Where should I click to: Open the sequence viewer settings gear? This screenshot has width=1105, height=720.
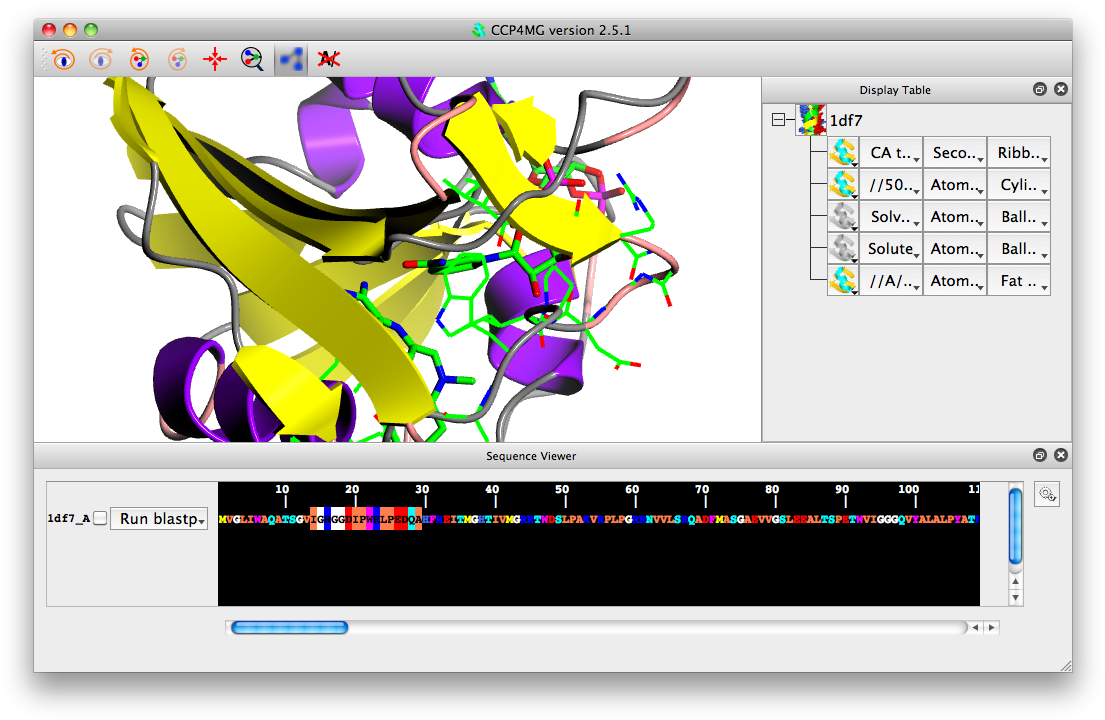[x=1046, y=493]
